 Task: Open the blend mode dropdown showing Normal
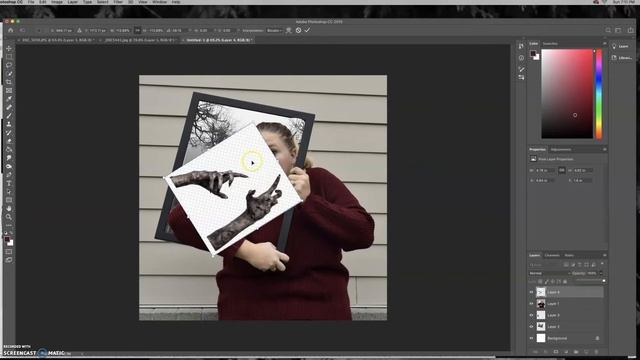[x=549, y=273]
